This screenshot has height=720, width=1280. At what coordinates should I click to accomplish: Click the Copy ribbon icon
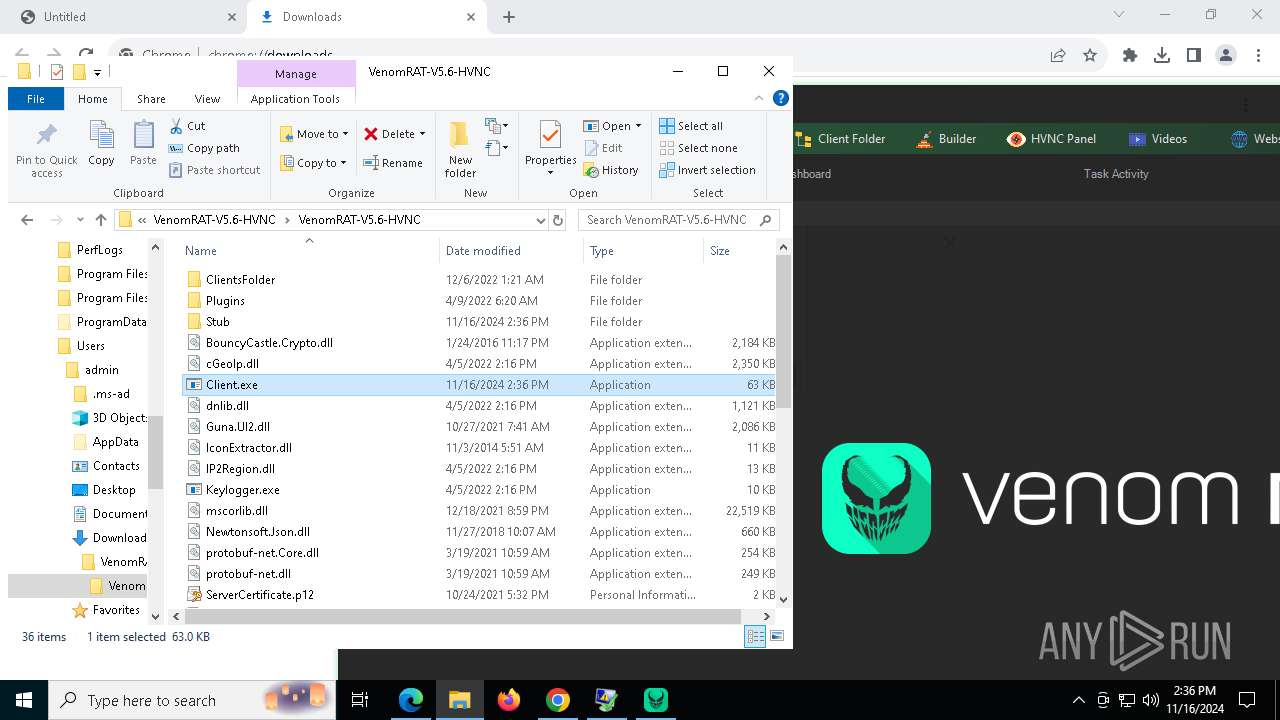coord(101,143)
